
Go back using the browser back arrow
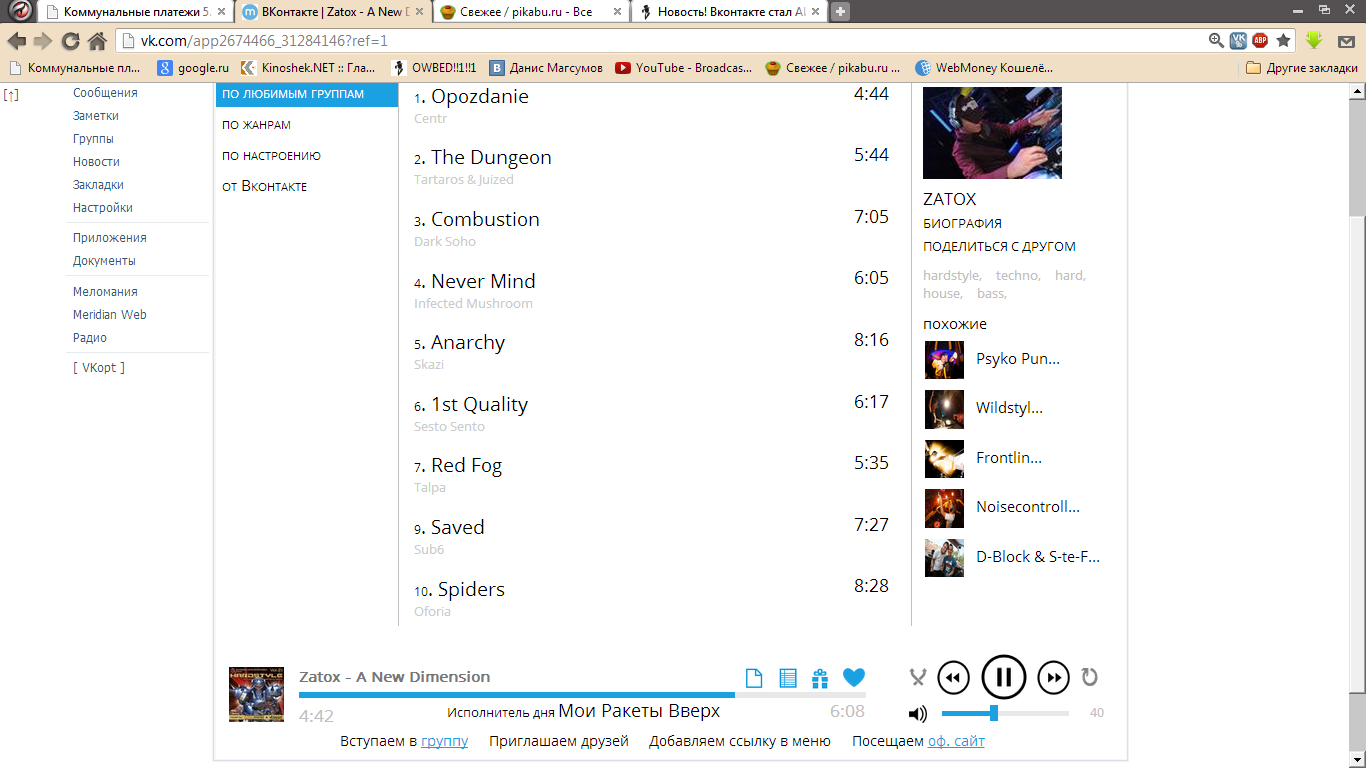pyautogui.click(x=16, y=41)
